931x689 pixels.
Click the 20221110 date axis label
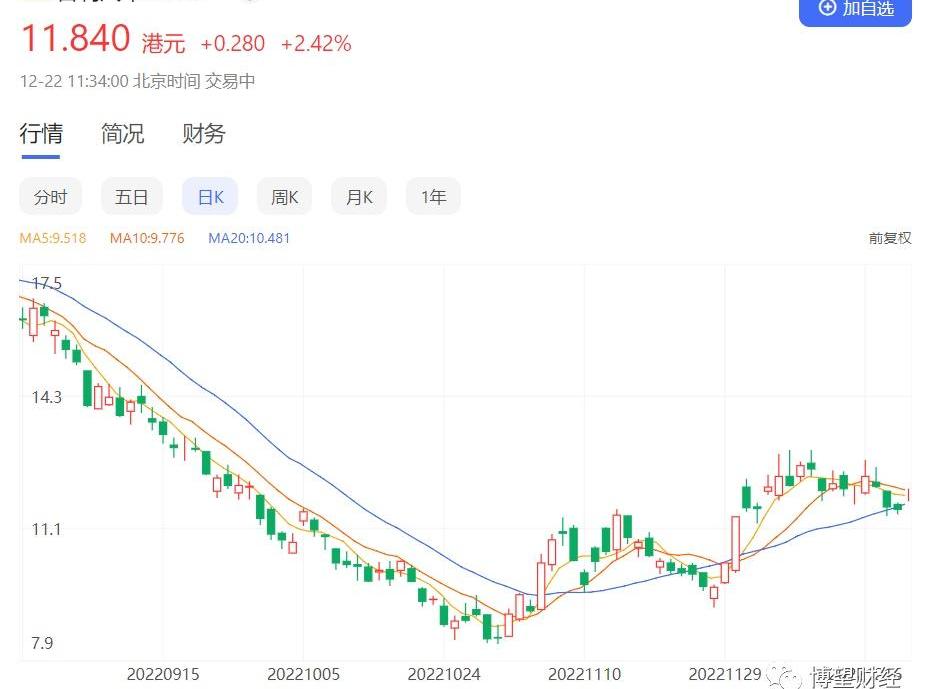(584, 675)
